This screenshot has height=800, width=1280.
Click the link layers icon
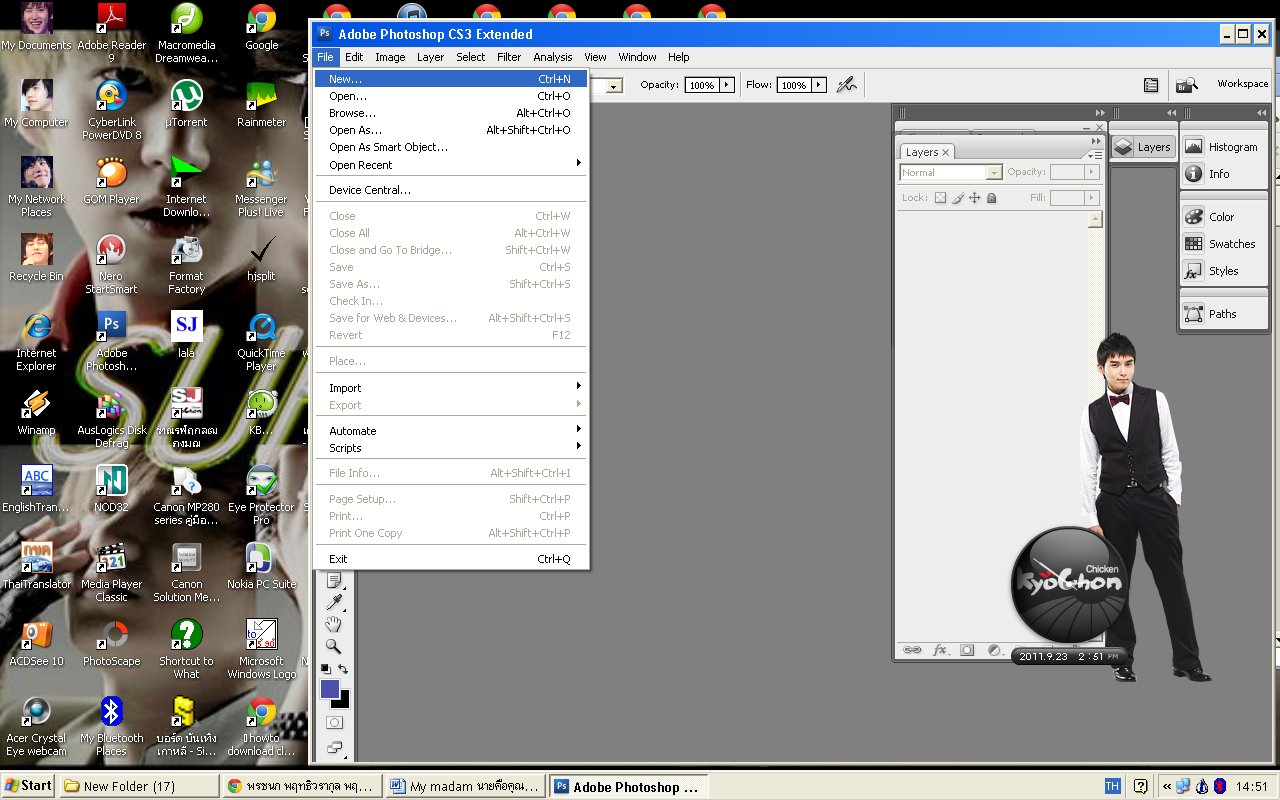click(x=912, y=650)
